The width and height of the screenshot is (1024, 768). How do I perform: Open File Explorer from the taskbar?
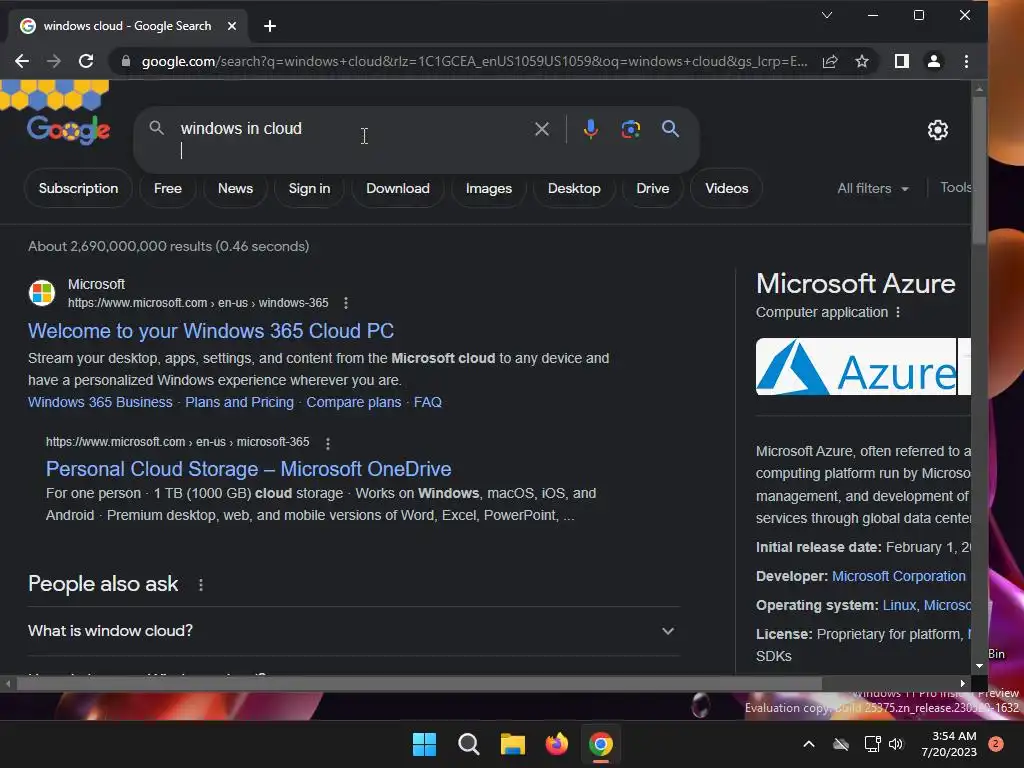(513, 744)
